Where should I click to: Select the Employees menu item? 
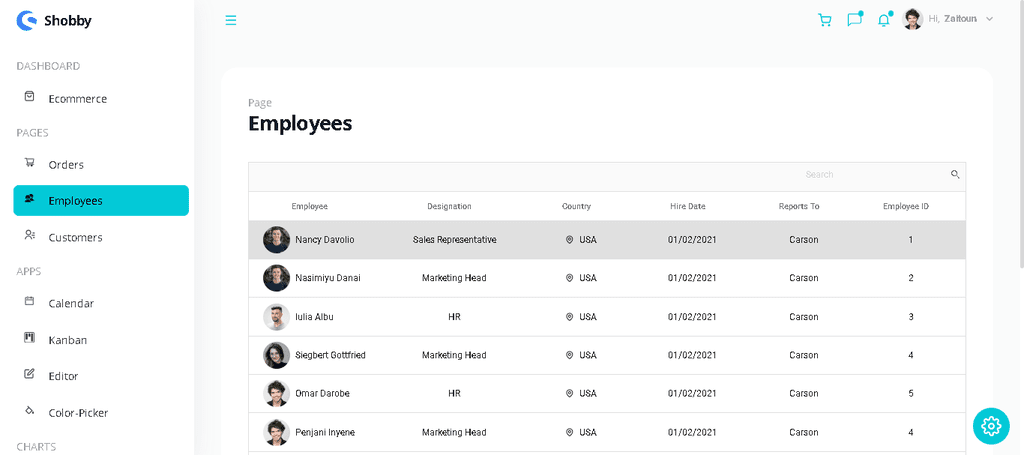101,200
